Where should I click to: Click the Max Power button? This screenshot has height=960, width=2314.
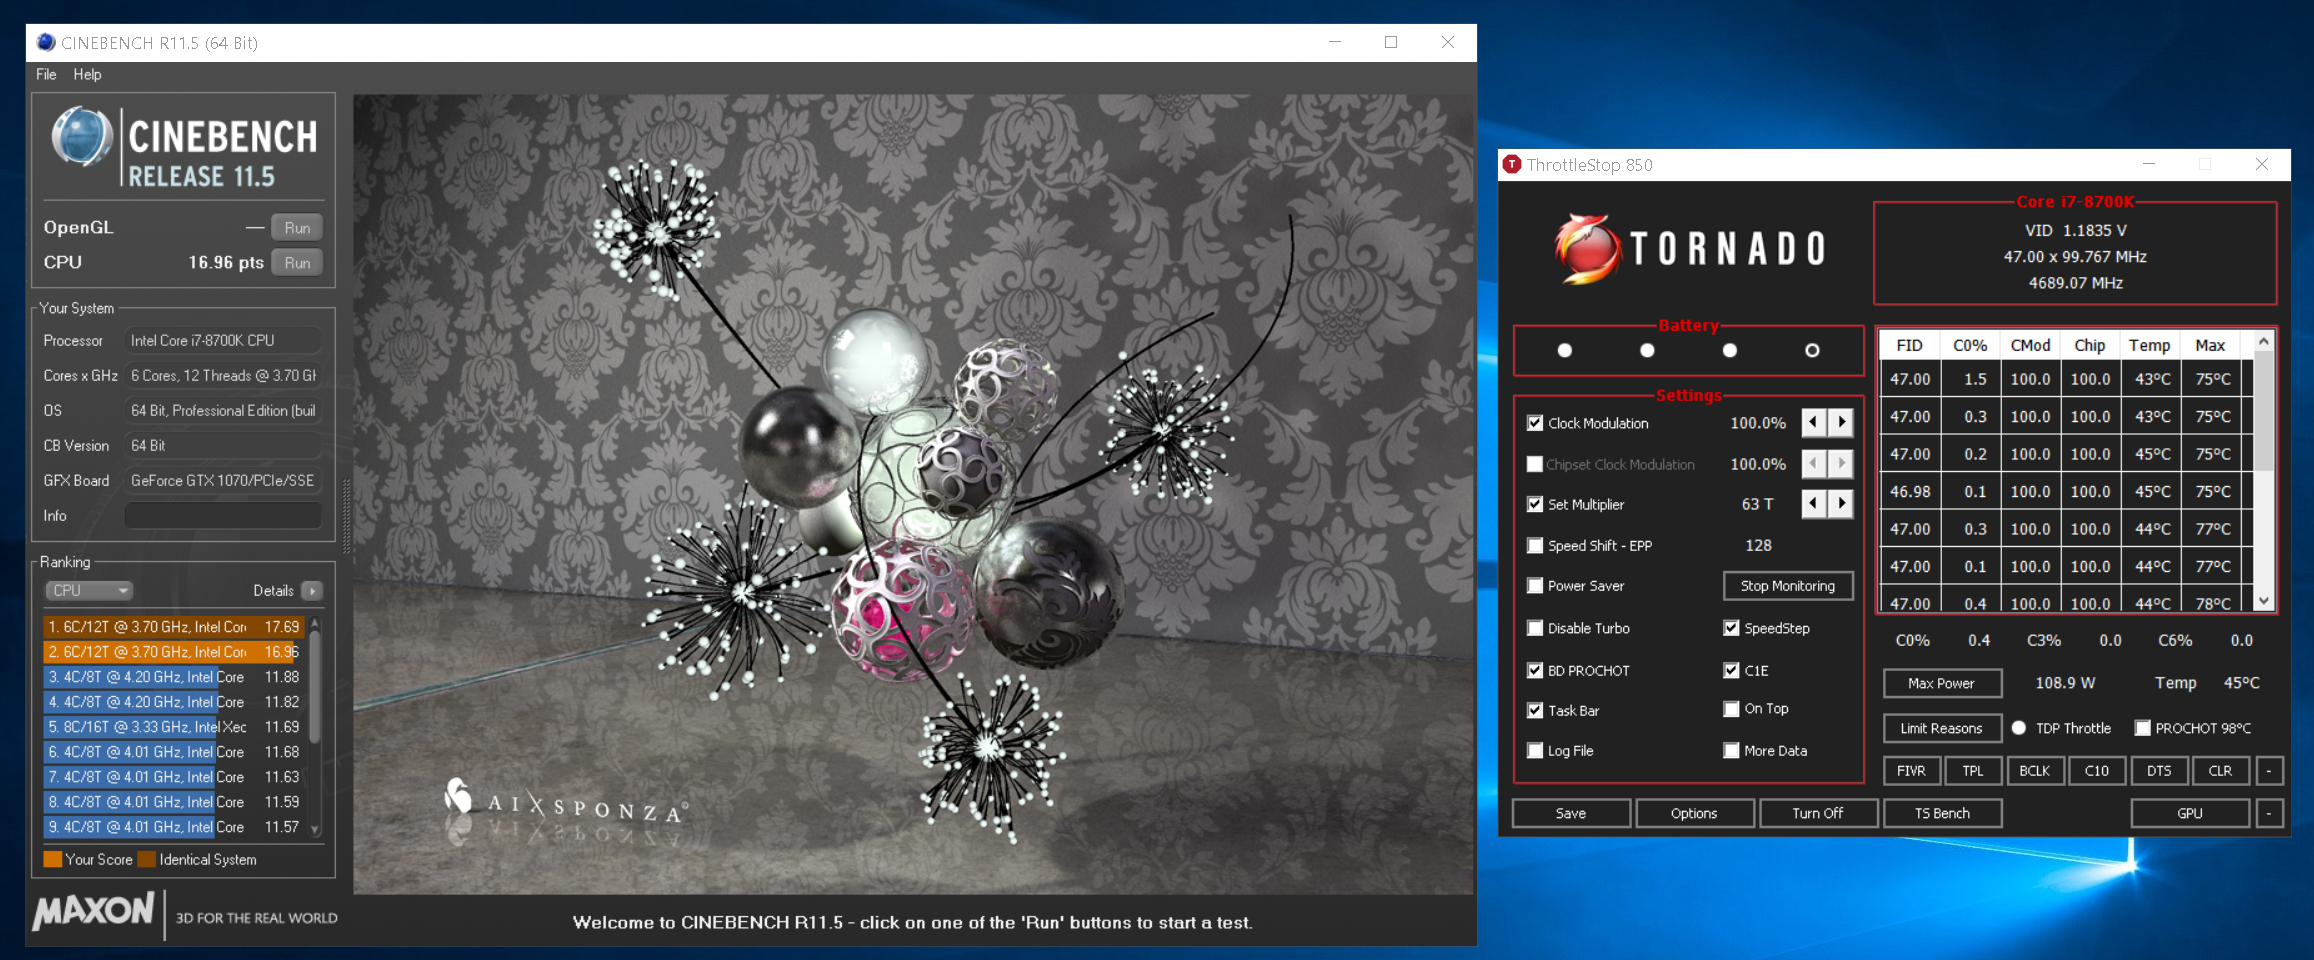(x=1942, y=683)
